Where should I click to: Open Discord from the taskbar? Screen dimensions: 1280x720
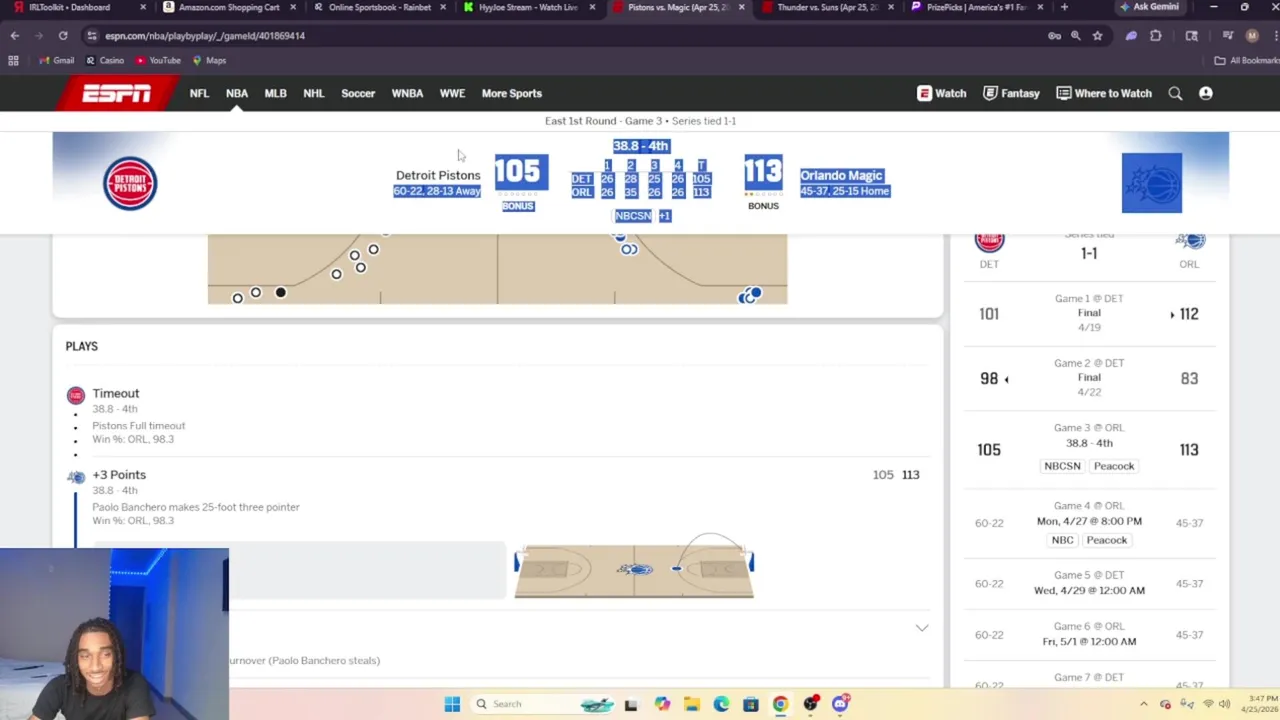(840, 704)
